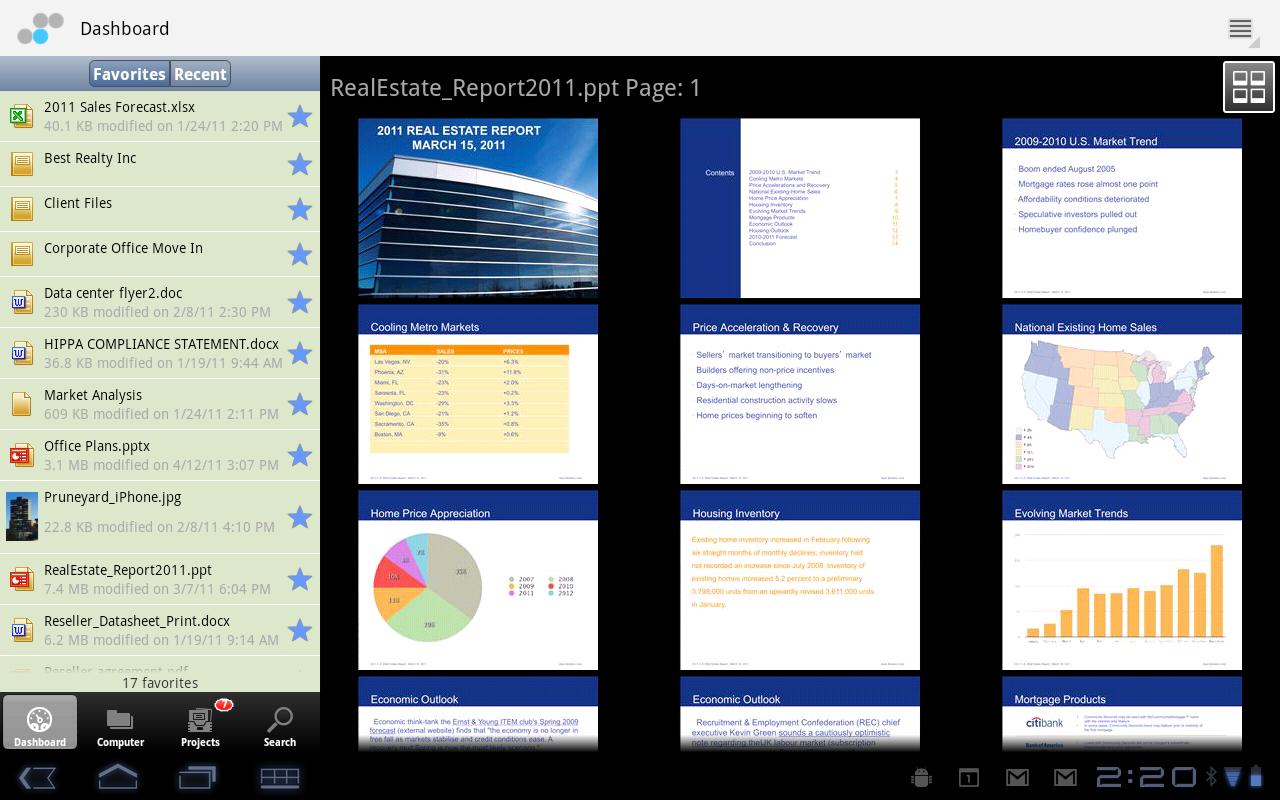Open Market Analysis folder name
This screenshot has width=1280, height=800.
(93, 395)
